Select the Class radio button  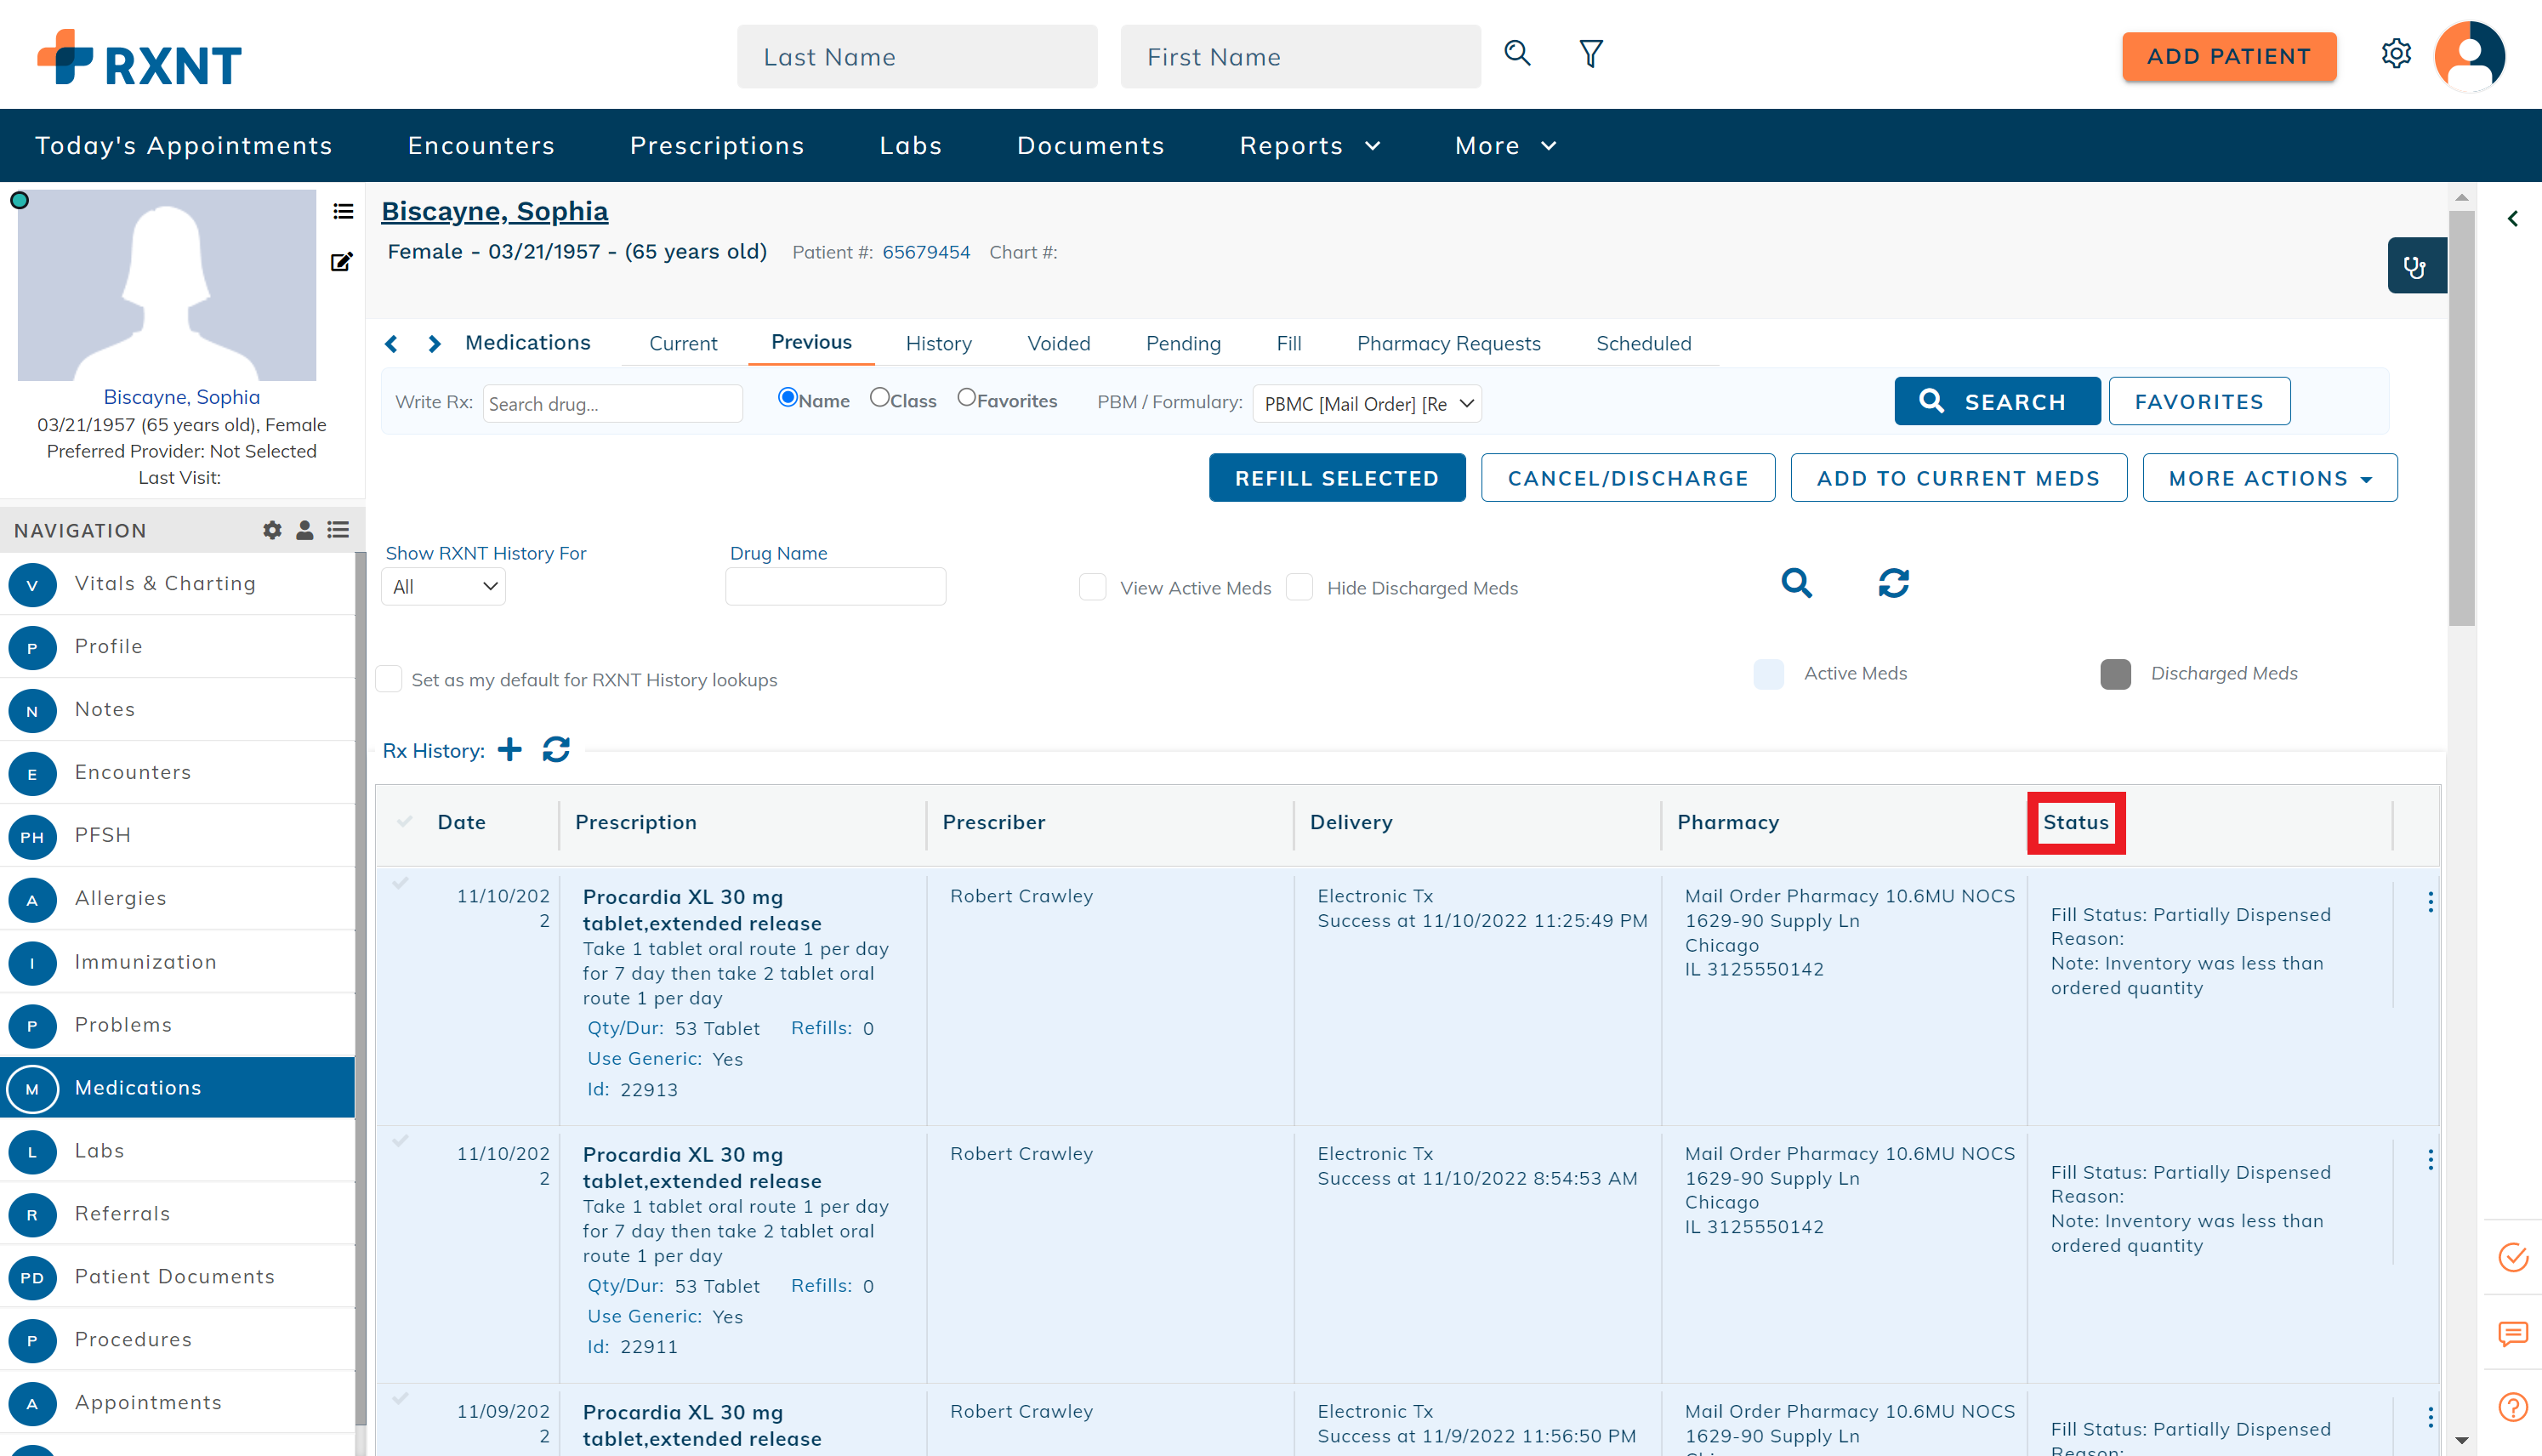point(879,398)
